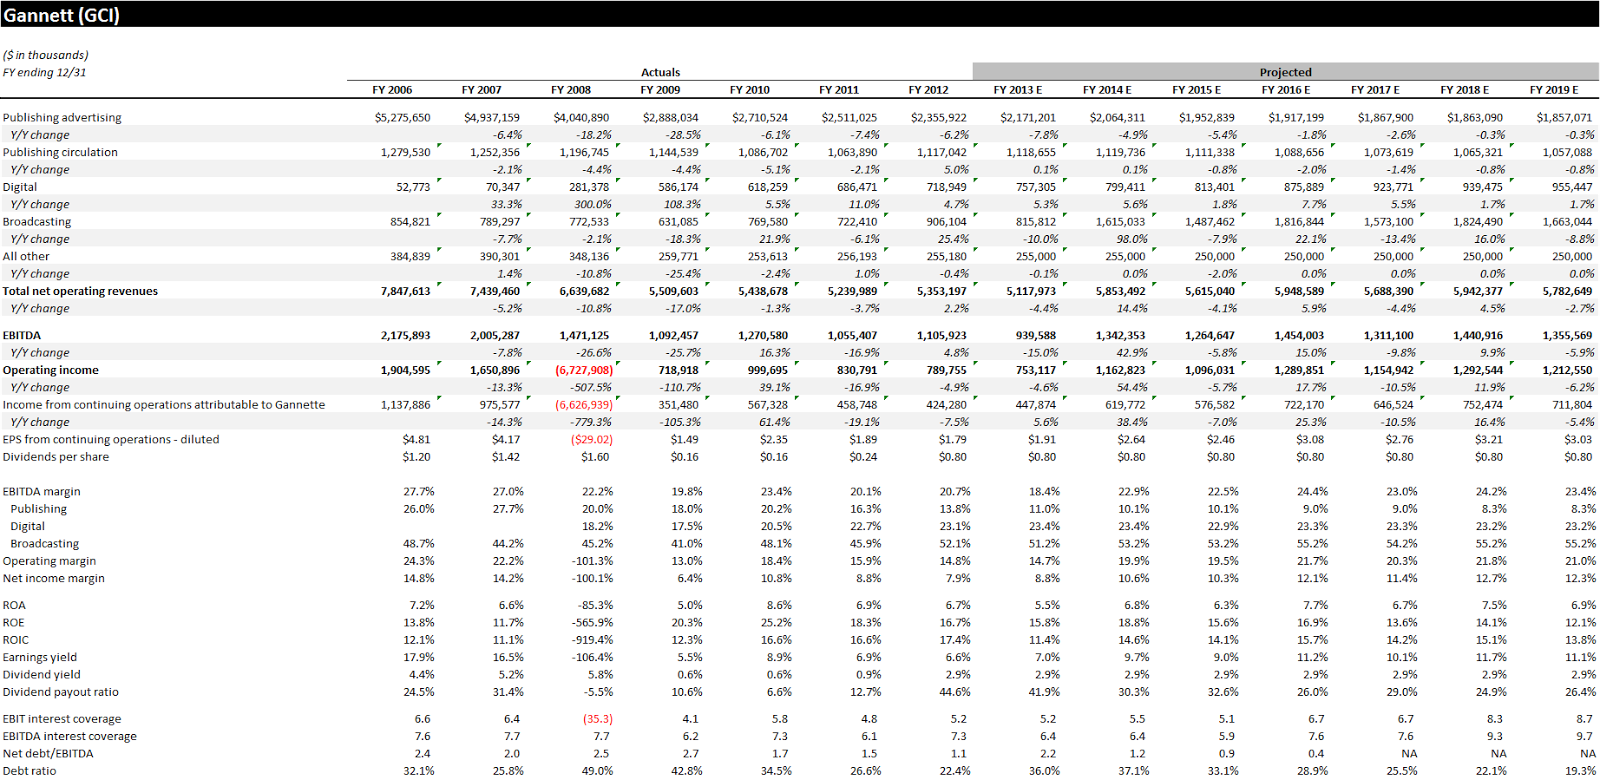The height and width of the screenshot is (780, 1600).
Task: Select the ROE row label
Action: click(13, 622)
